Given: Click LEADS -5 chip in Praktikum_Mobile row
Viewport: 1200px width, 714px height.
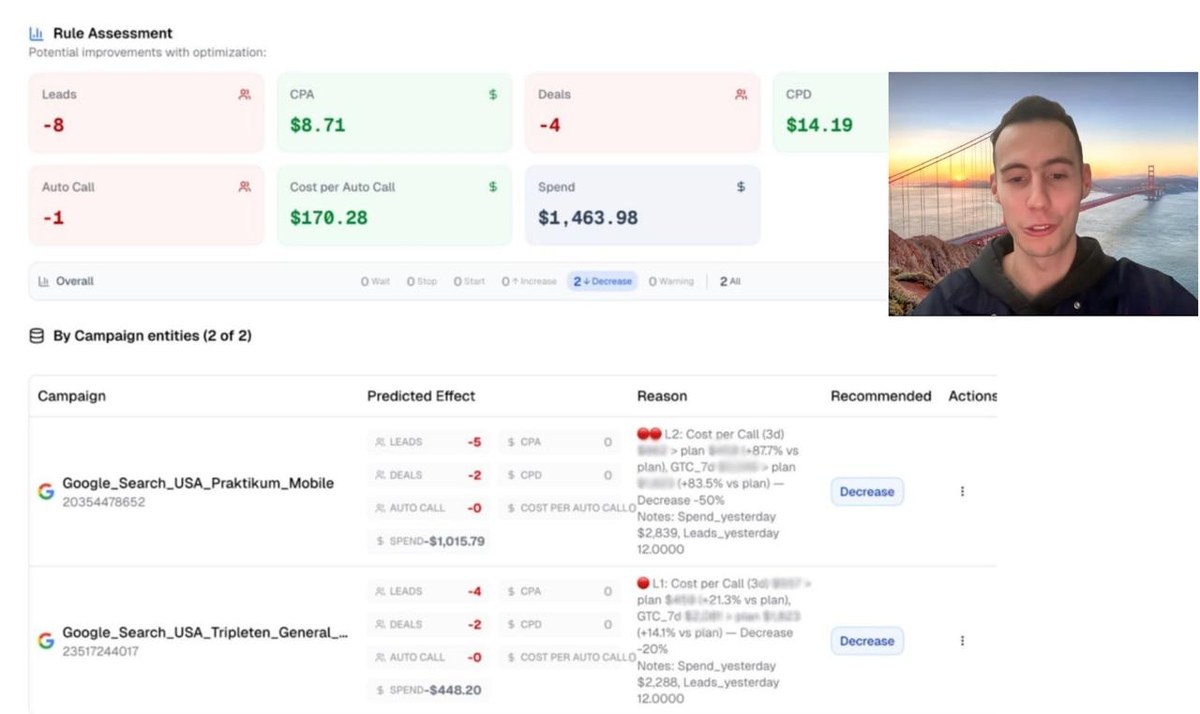Looking at the screenshot, I should pos(428,442).
